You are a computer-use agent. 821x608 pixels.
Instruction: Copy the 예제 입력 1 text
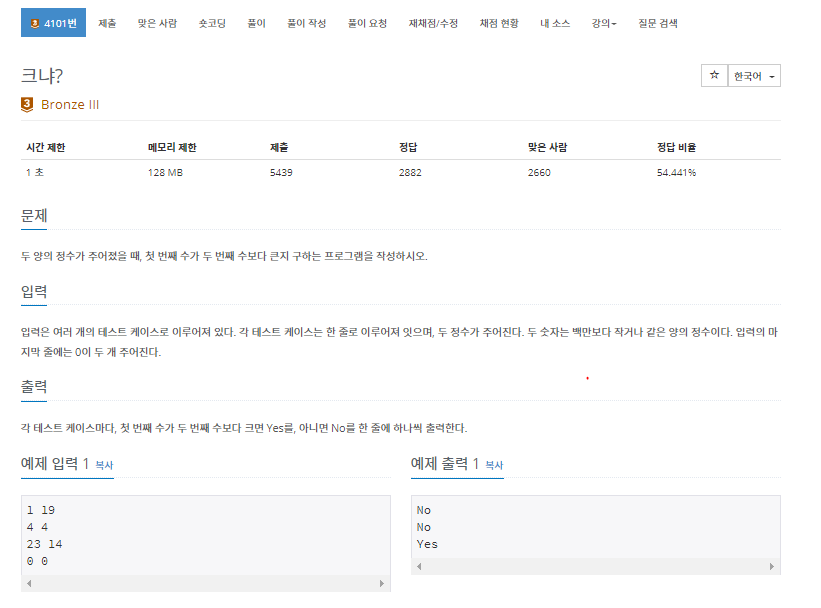[104, 465]
